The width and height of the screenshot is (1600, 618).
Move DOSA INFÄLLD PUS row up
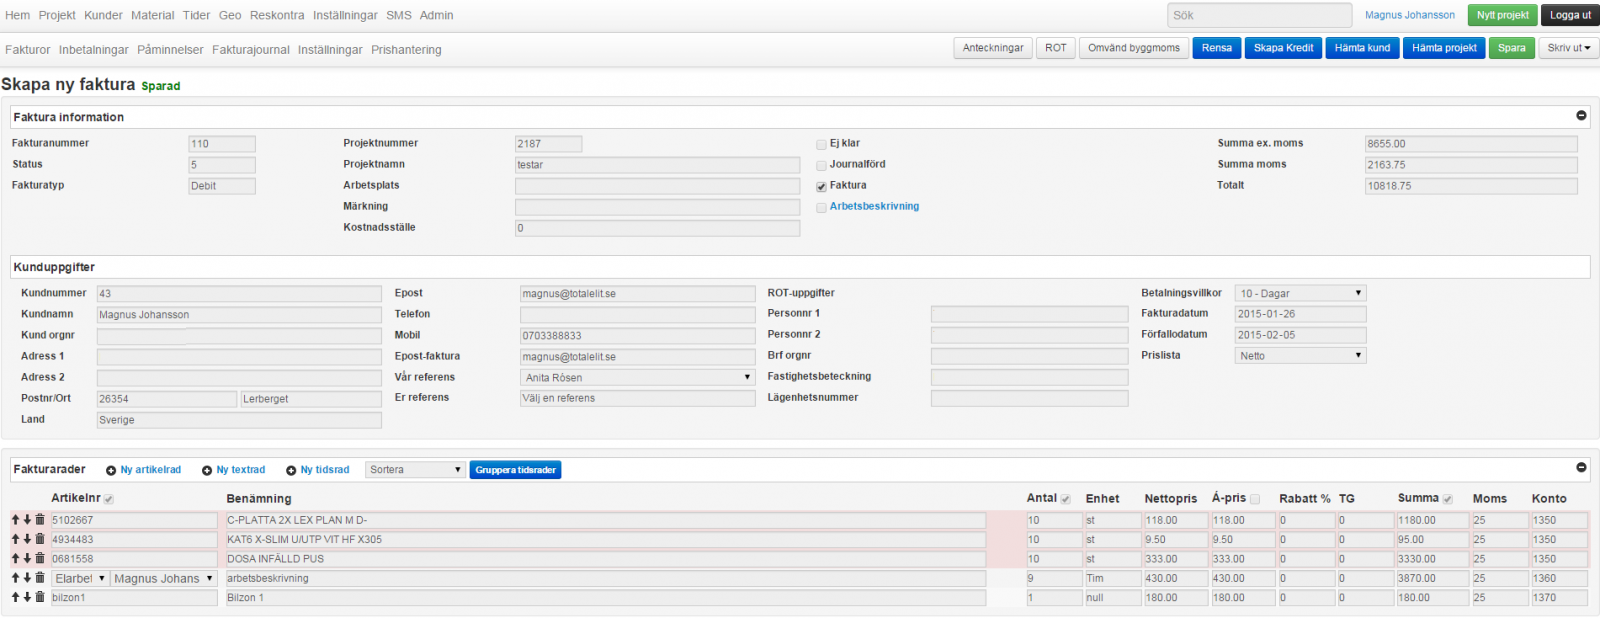click(x=16, y=558)
